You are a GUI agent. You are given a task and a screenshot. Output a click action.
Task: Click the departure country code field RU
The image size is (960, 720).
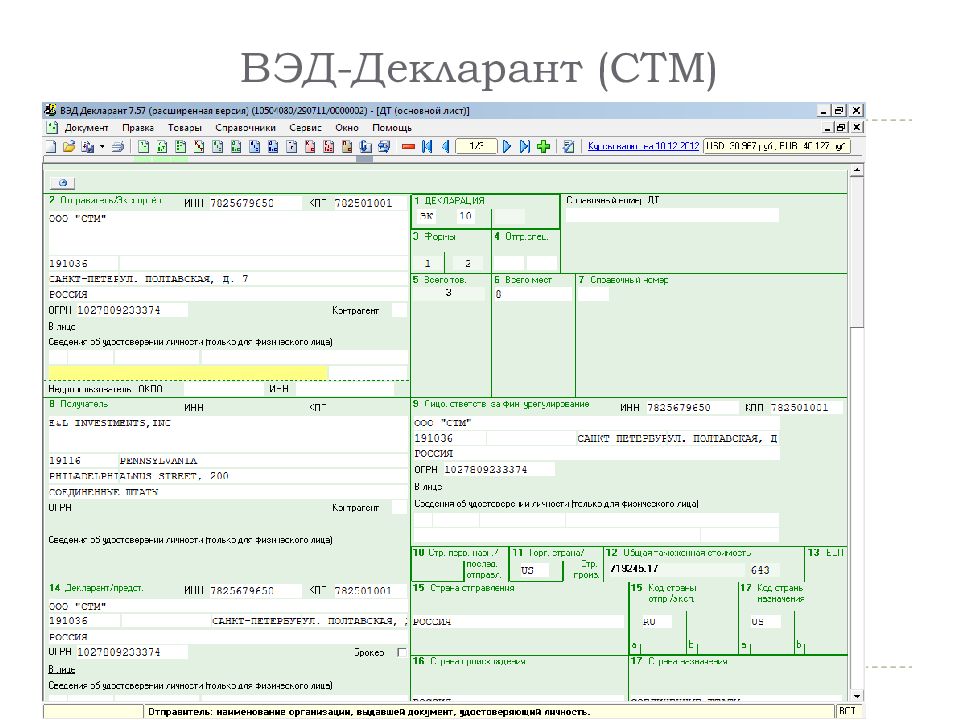657,621
